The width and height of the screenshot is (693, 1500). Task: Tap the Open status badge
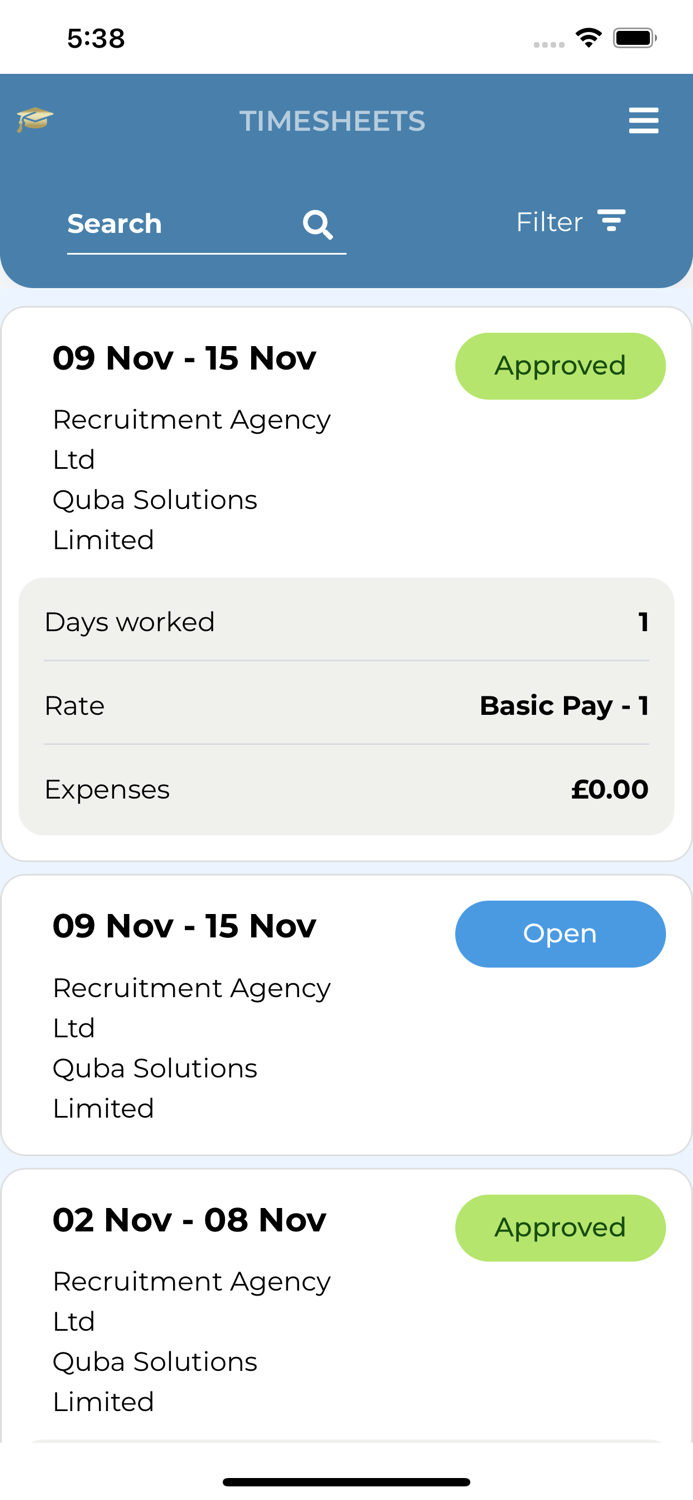560,933
